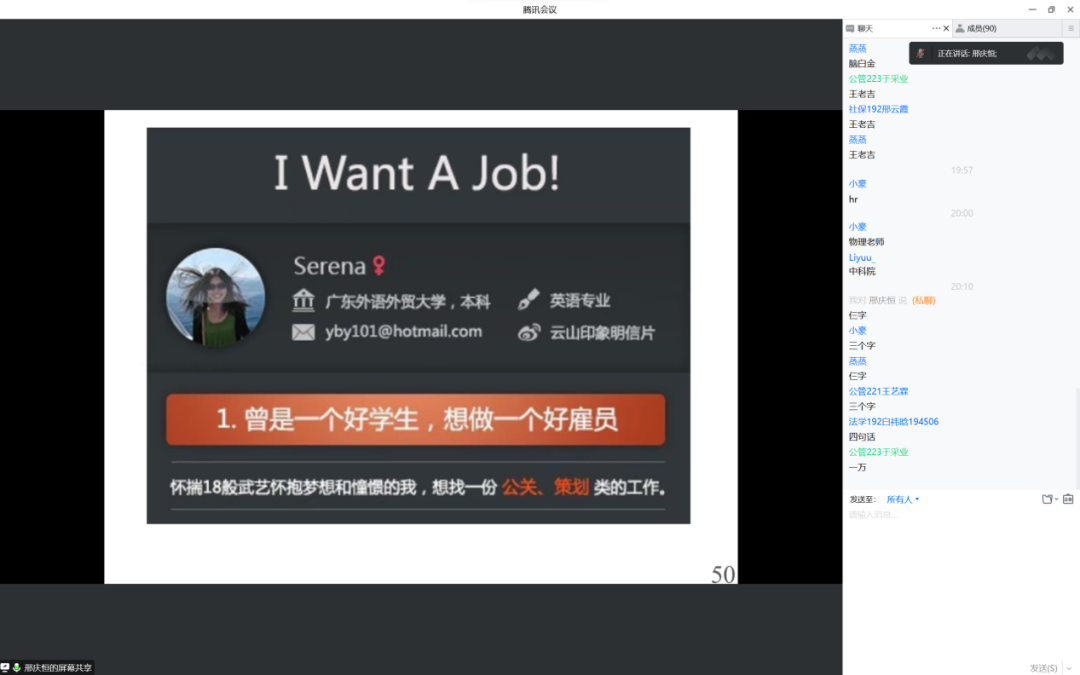Click sender name 法学192白祎晗194506

click(893, 422)
